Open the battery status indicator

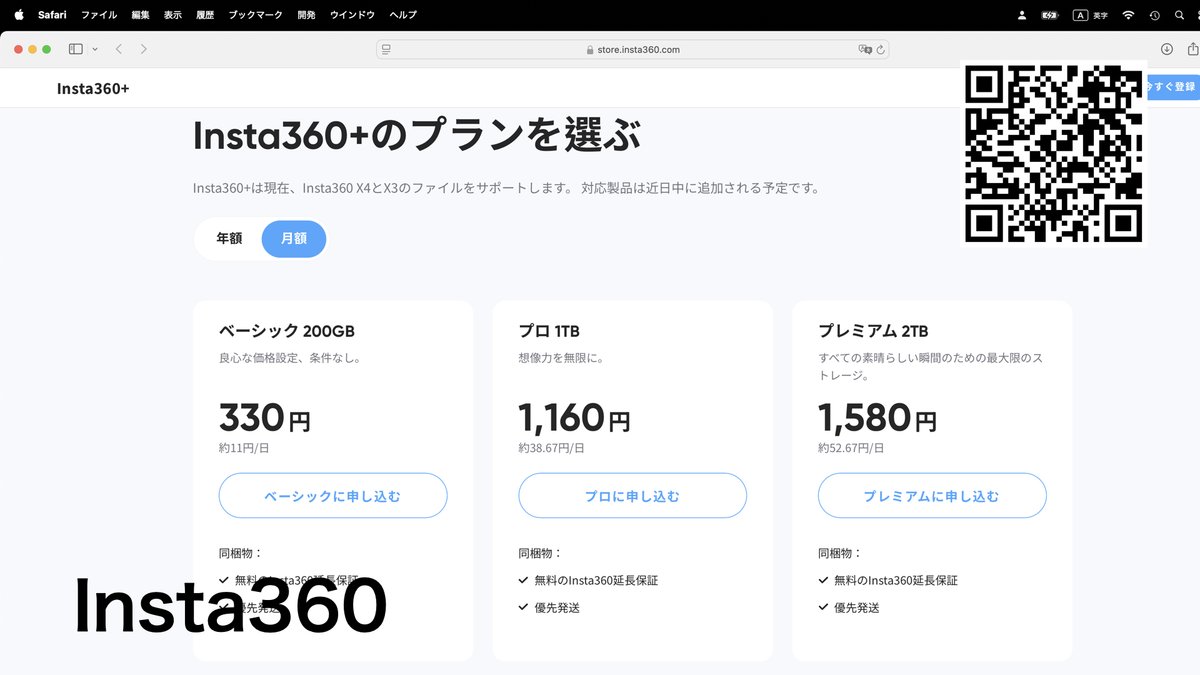(1049, 14)
